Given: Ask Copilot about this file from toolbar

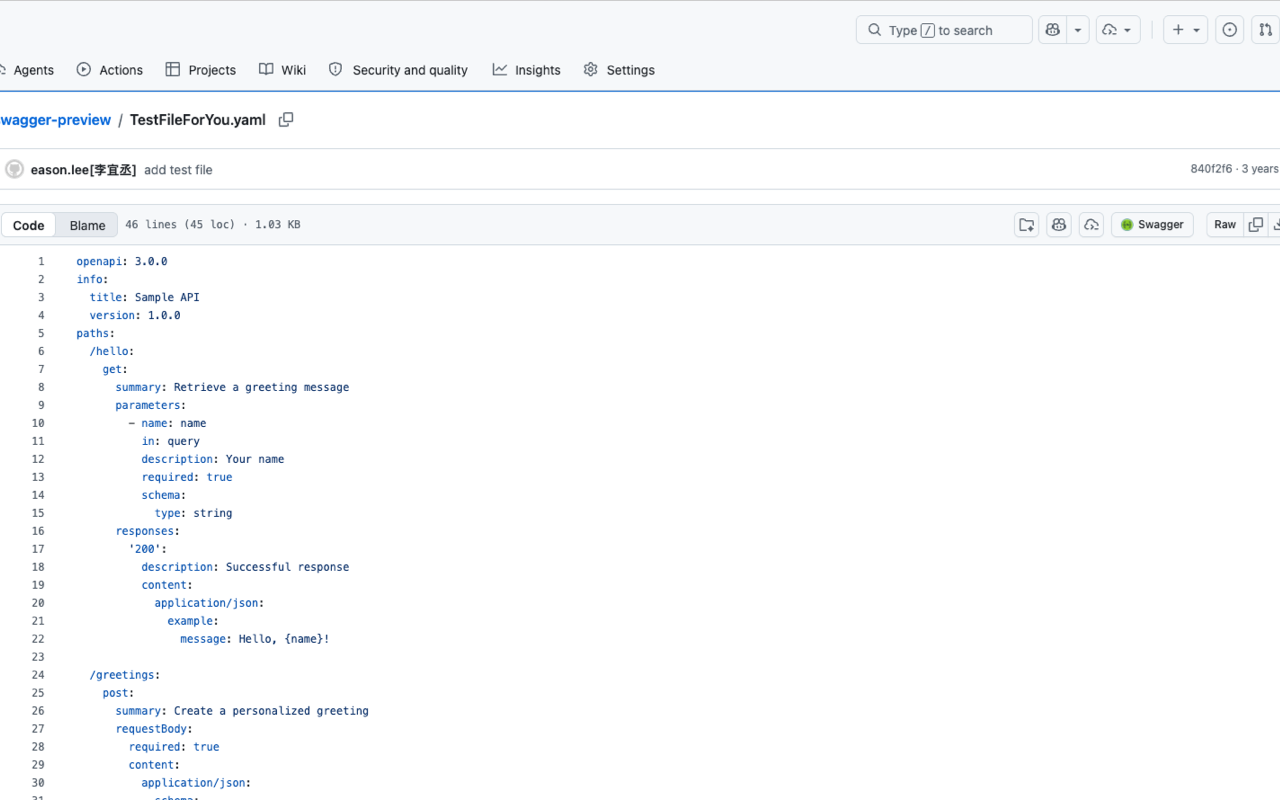Looking at the screenshot, I should (x=1059, y=225).
